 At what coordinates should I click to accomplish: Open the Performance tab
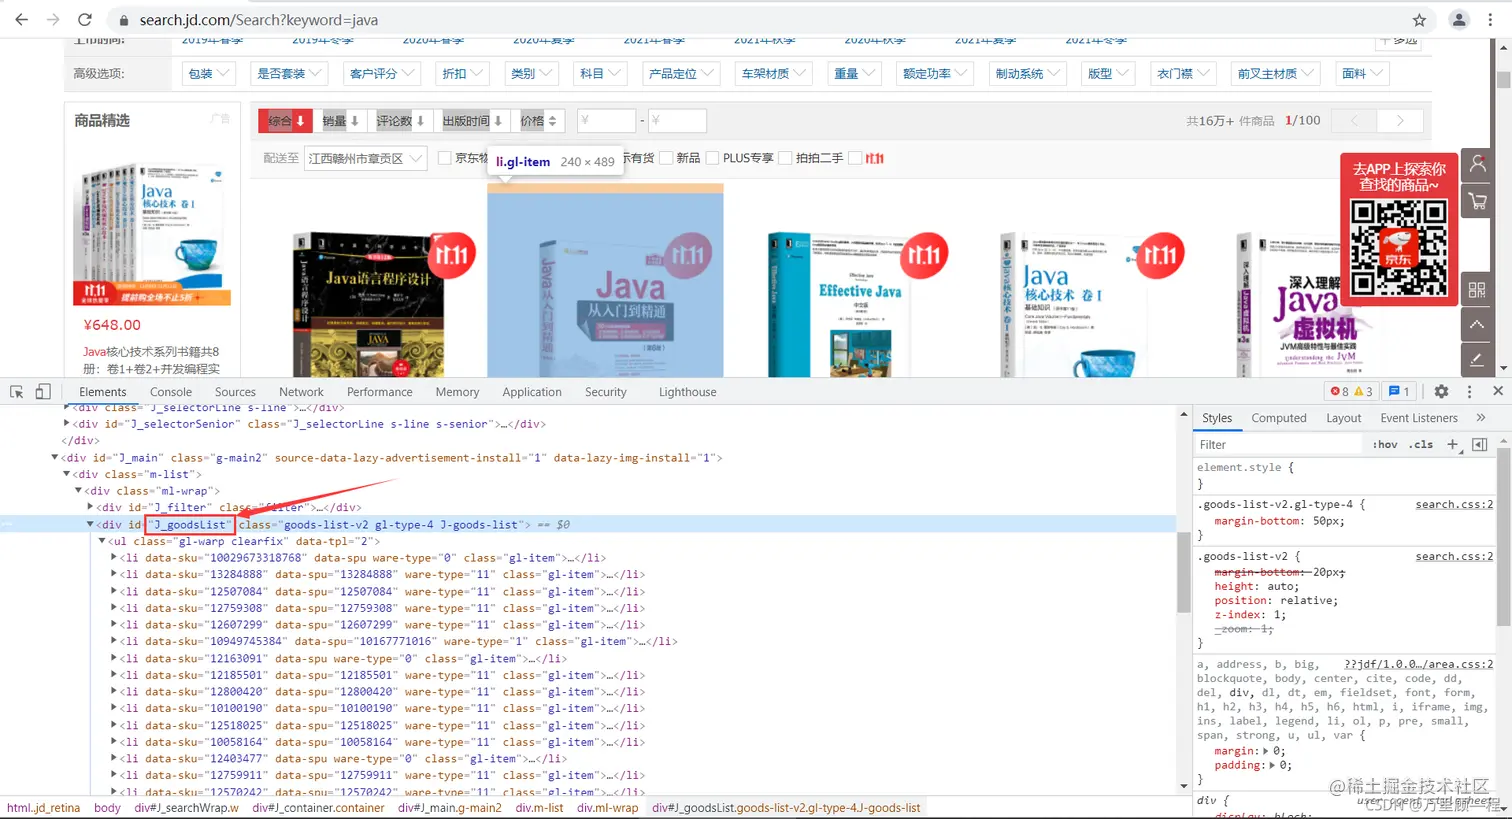pyautogui.click(x=380, y=392)
